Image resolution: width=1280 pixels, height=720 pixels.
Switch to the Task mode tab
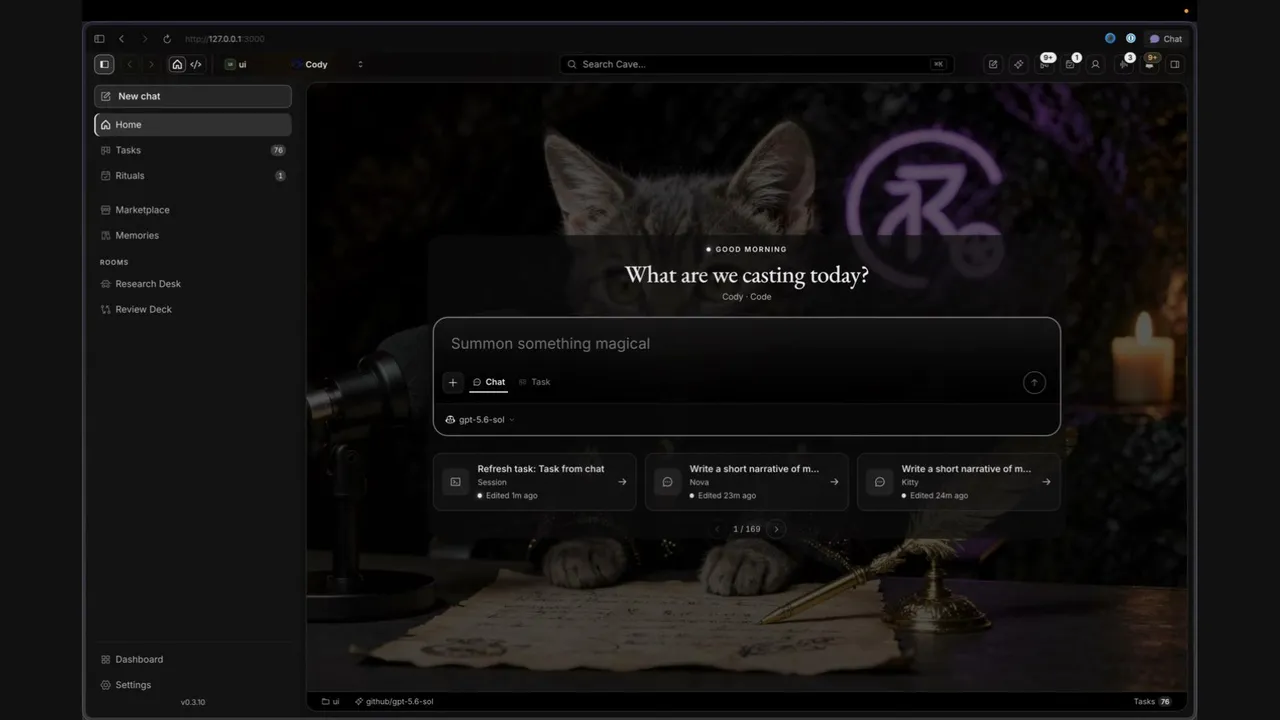(535, 383)
